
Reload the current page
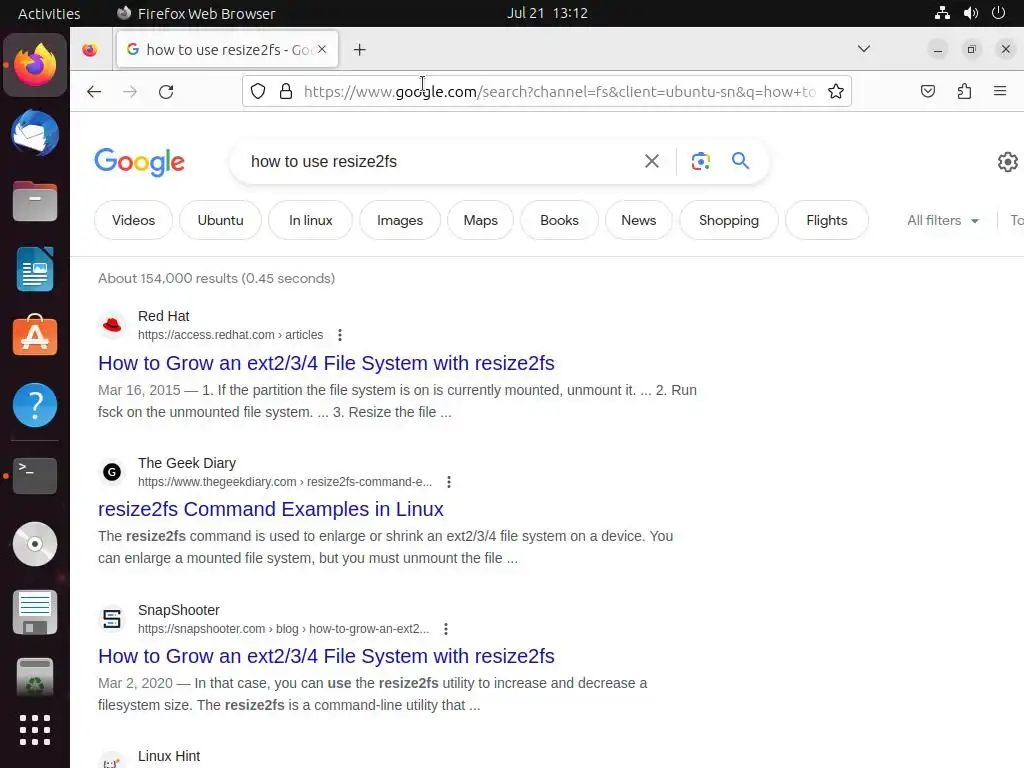click(x=166, y=91)
